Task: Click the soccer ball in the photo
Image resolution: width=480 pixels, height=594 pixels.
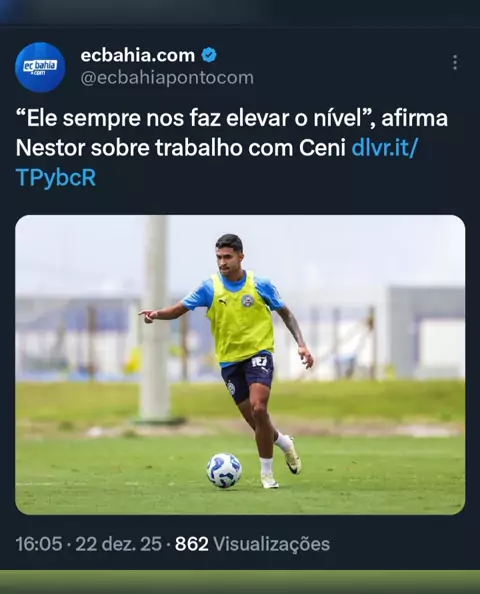Action: tap(224, 470)
